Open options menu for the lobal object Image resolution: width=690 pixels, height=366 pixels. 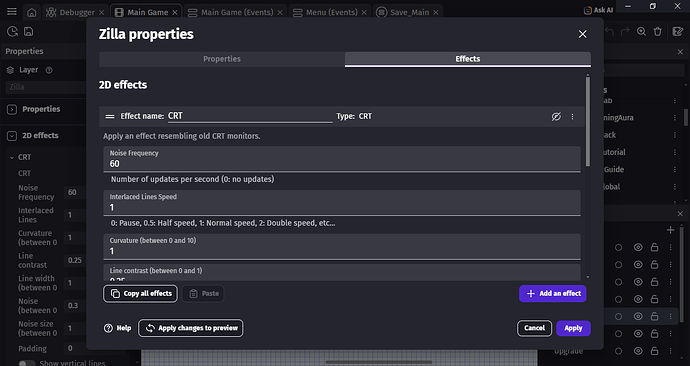tap(675, 187)
